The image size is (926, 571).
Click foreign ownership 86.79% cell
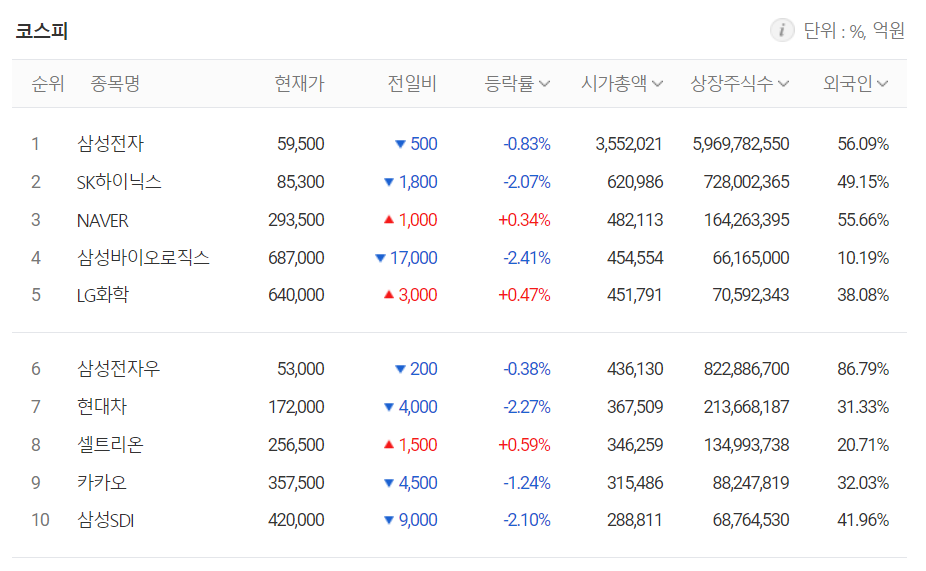click(863, 368)
